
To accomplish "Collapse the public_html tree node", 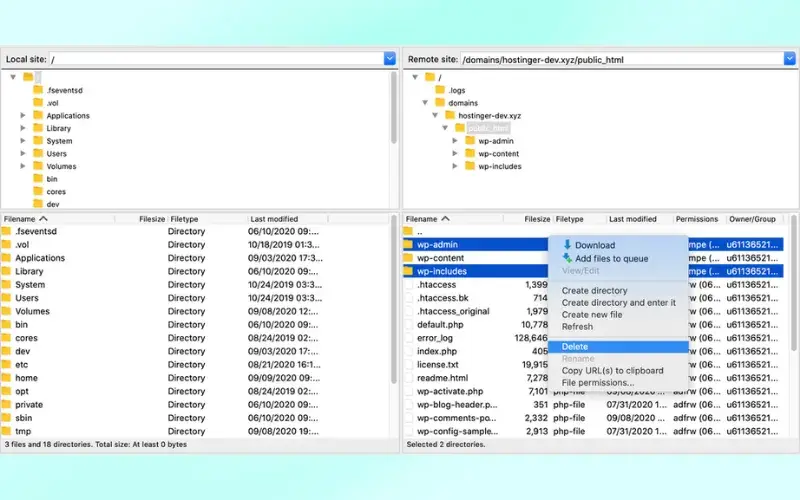I will (445, 128).
